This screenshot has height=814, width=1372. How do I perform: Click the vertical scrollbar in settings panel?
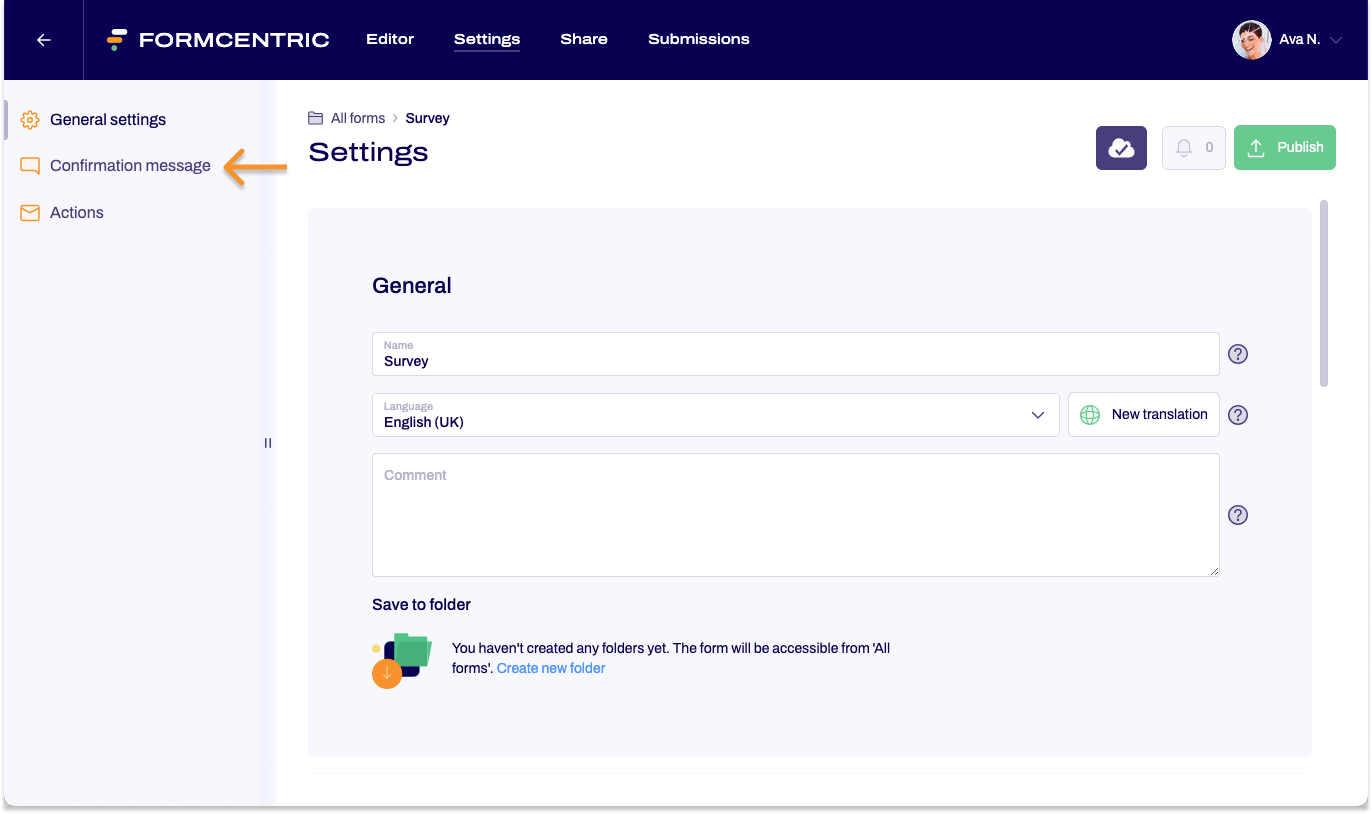pyautogui.click(x=1324, y=294)
